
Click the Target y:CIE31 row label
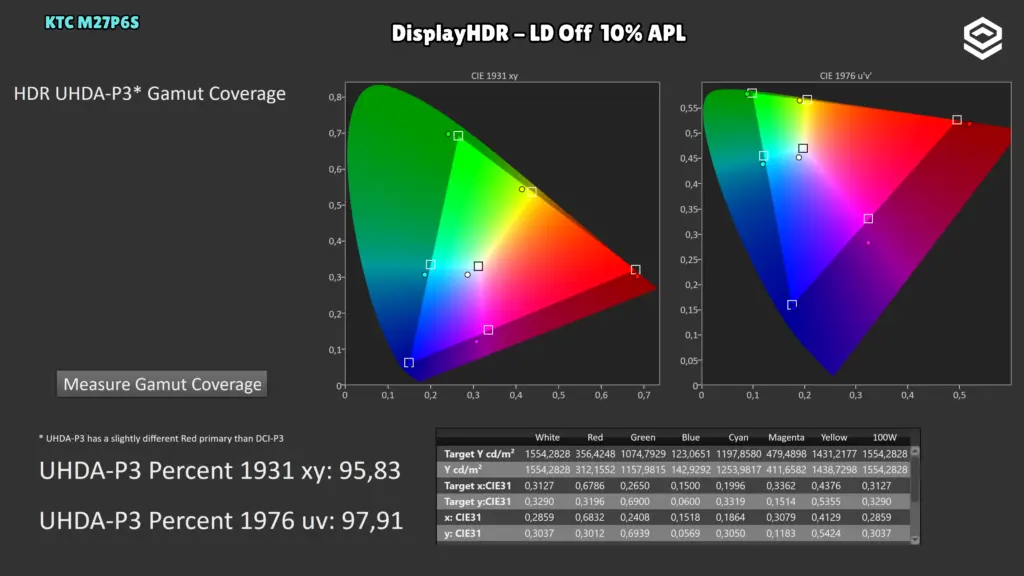click(x=477, y=502)
